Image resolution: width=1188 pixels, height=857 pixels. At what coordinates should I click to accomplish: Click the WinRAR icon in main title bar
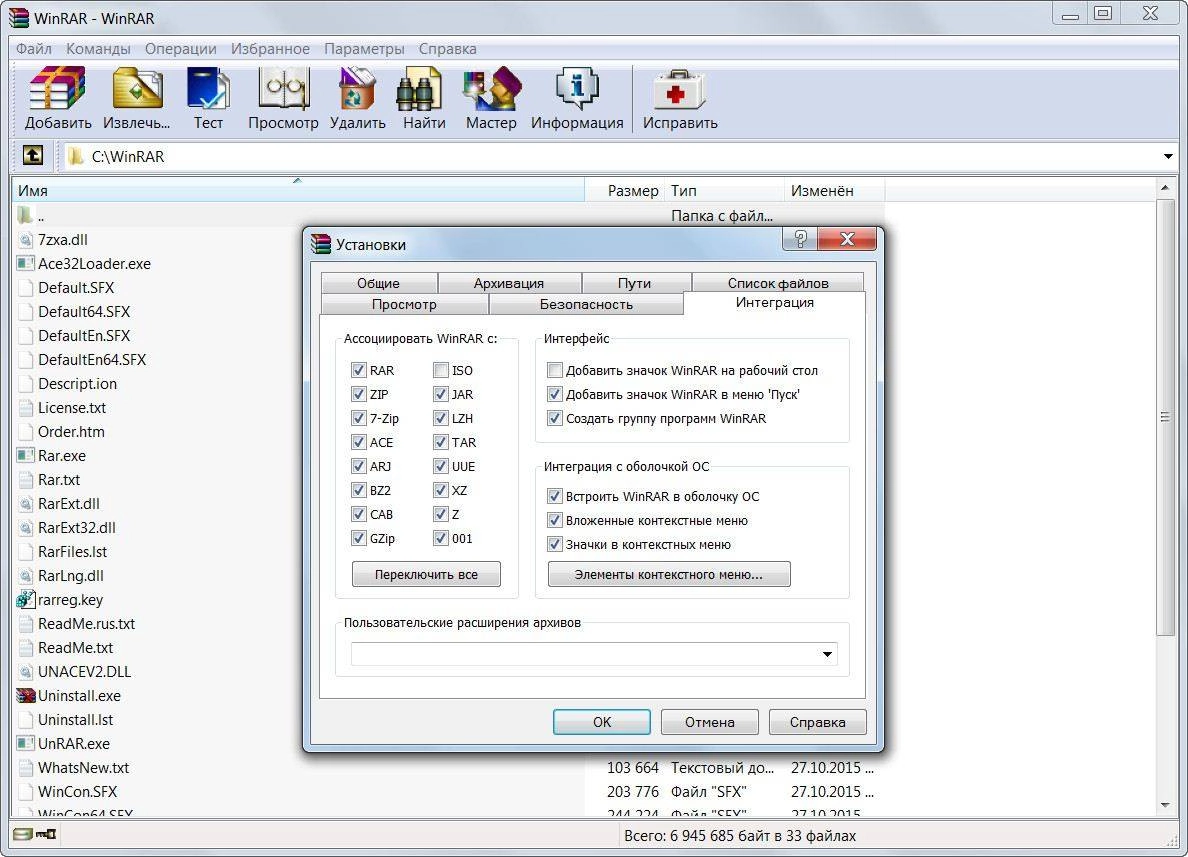click(19, 17)
